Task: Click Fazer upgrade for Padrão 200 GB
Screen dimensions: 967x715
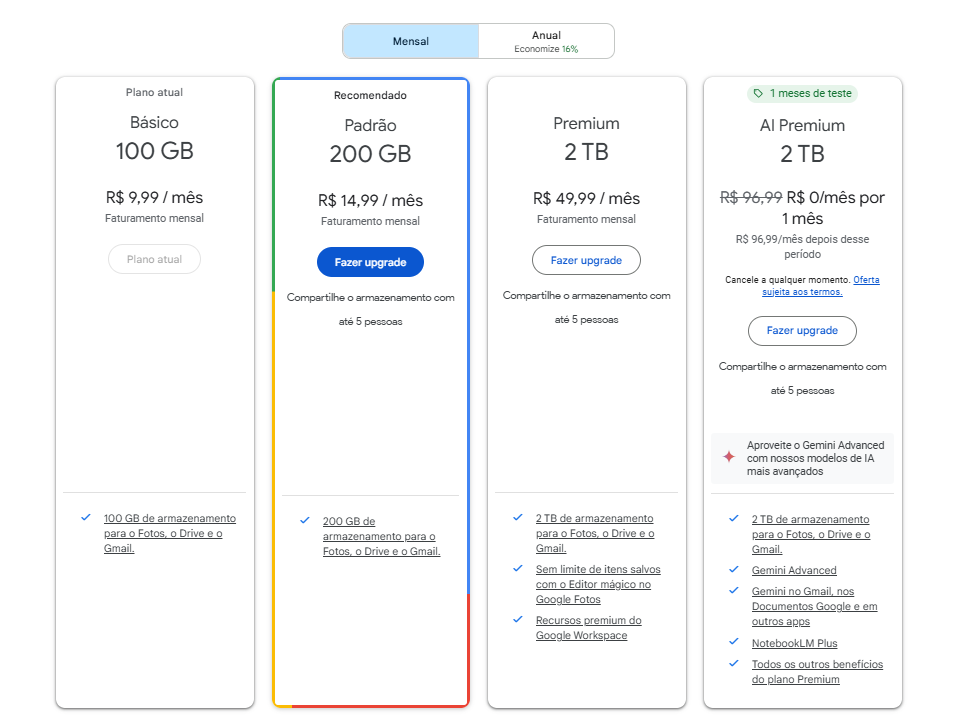Action: (x=370, y=262)
